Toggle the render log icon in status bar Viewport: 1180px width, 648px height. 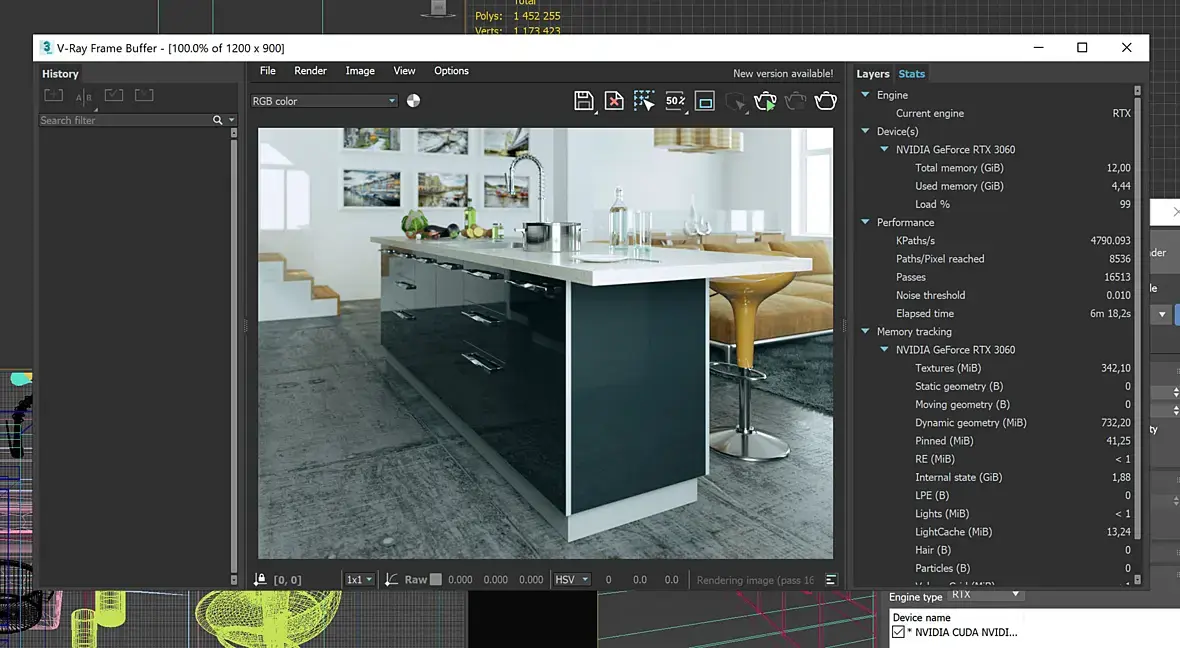click(x=830, y=579)
